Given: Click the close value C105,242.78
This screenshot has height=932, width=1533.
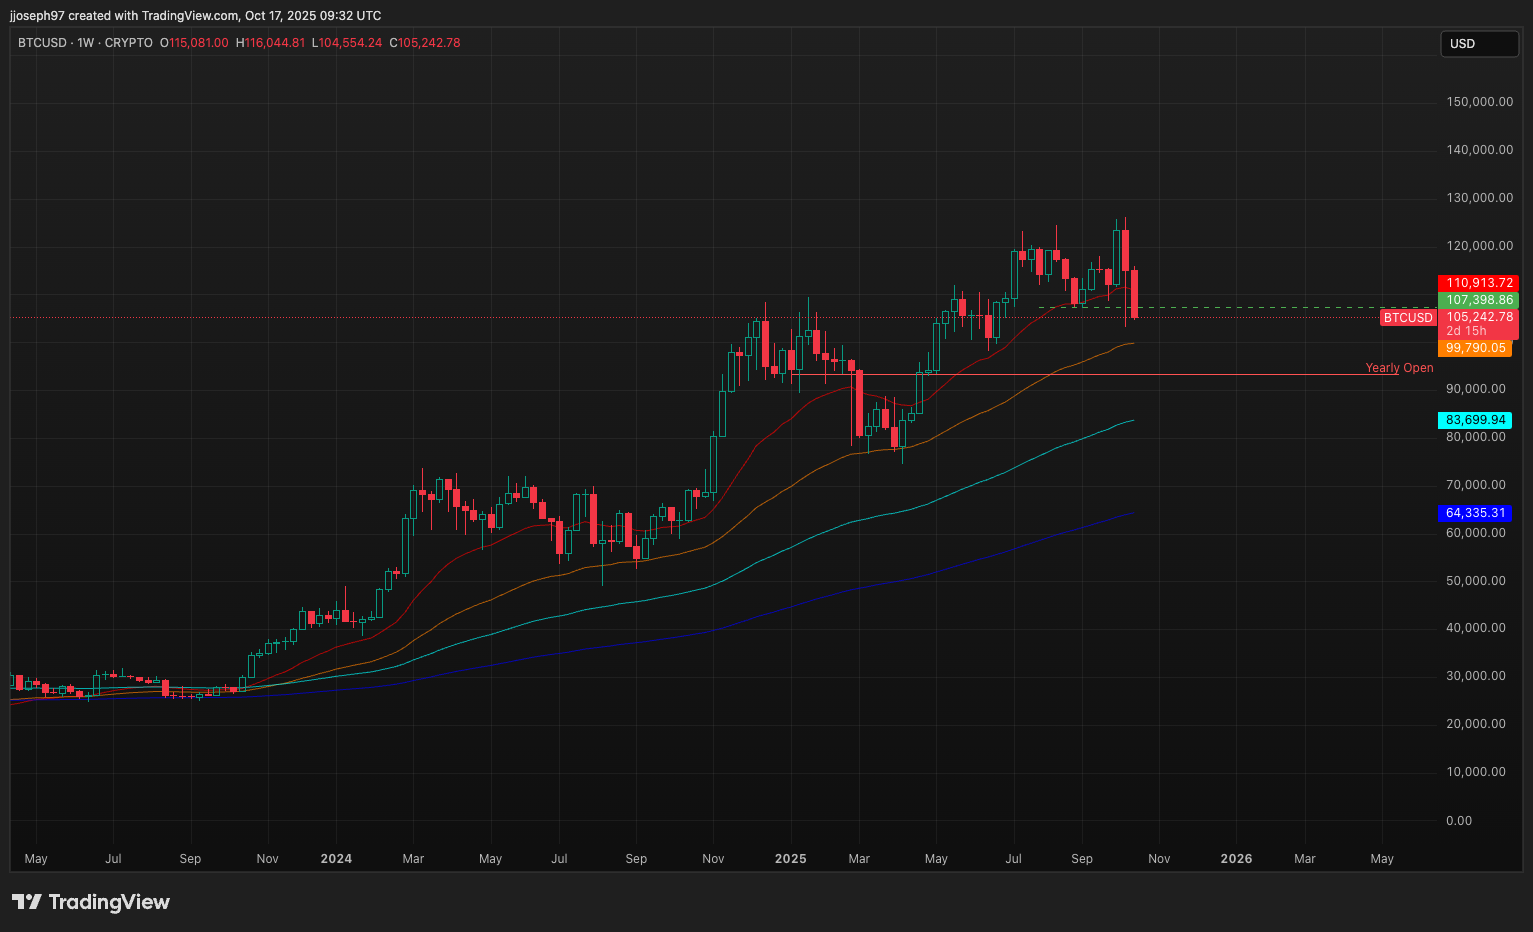Looking at the screenshot, I should point(425,43).
